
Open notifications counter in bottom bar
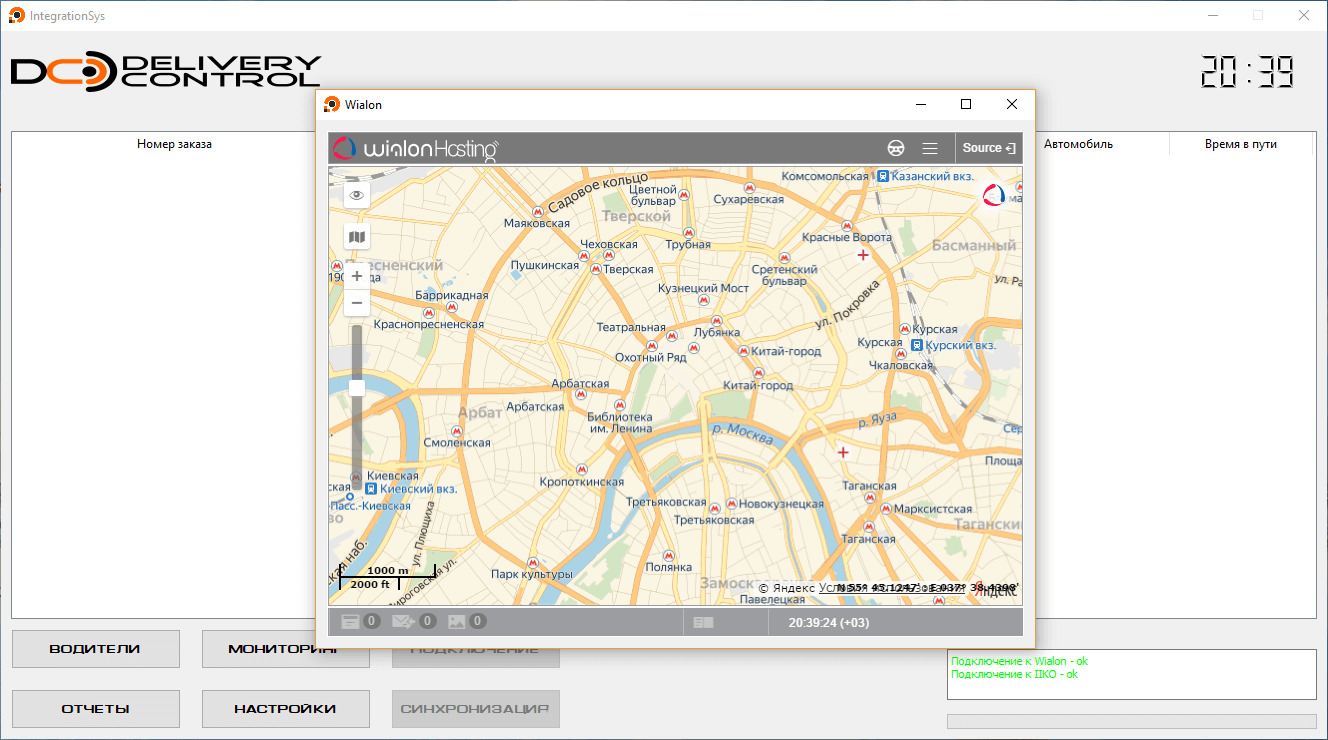coord(360,622)
